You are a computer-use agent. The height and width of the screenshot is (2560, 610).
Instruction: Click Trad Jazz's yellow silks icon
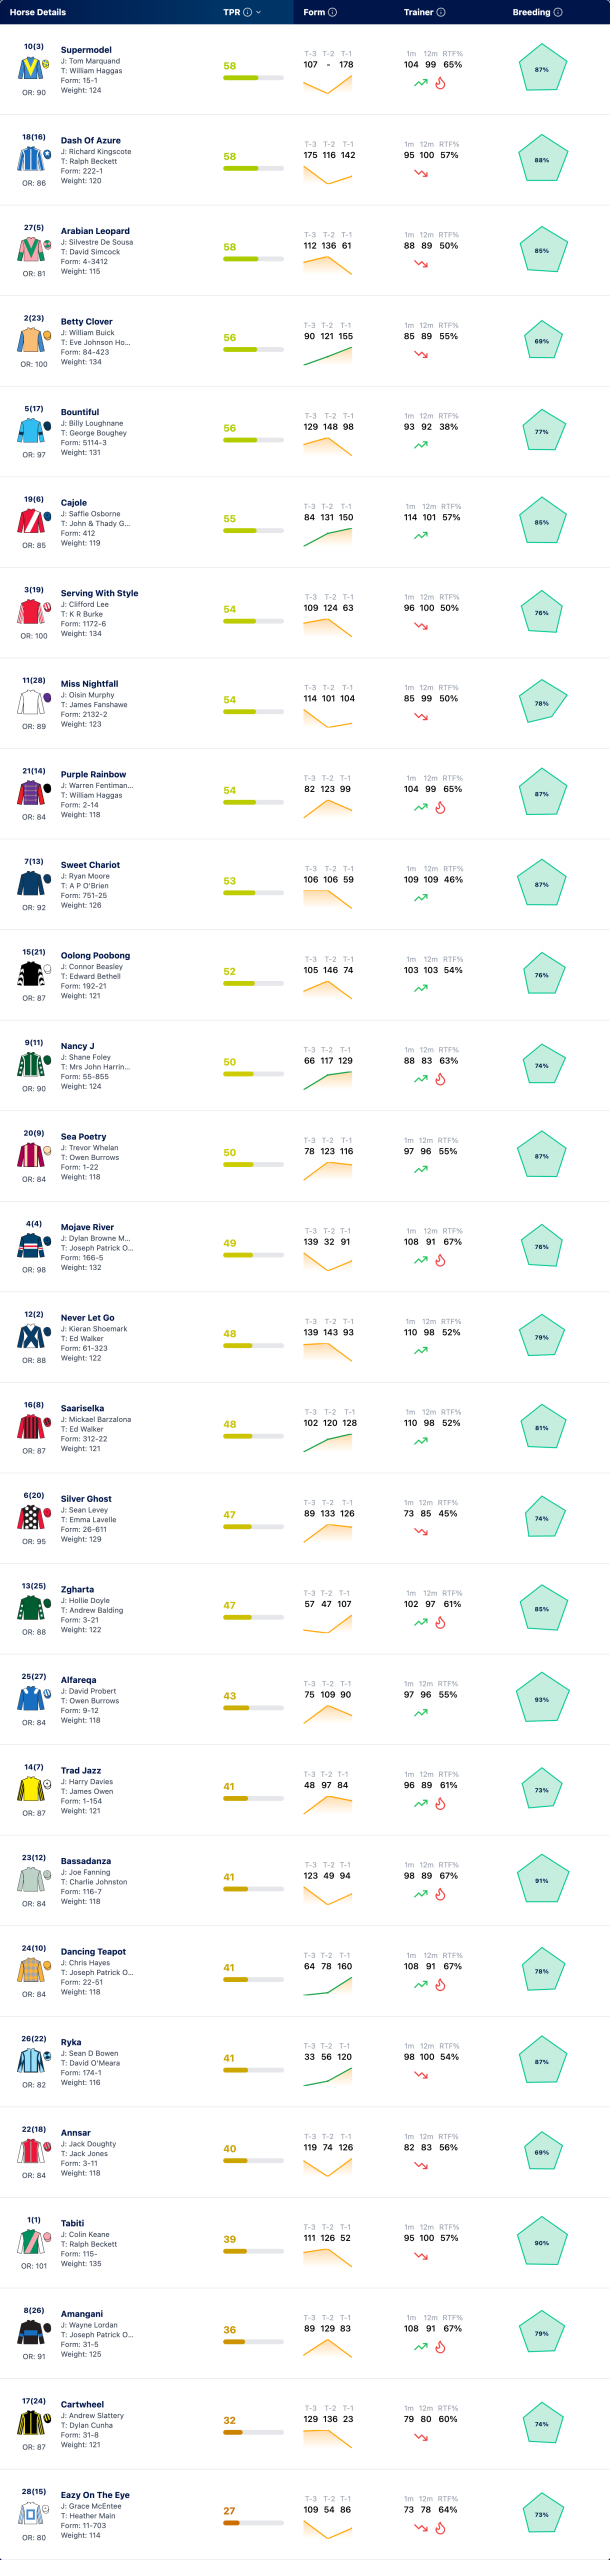(30, 1789)
